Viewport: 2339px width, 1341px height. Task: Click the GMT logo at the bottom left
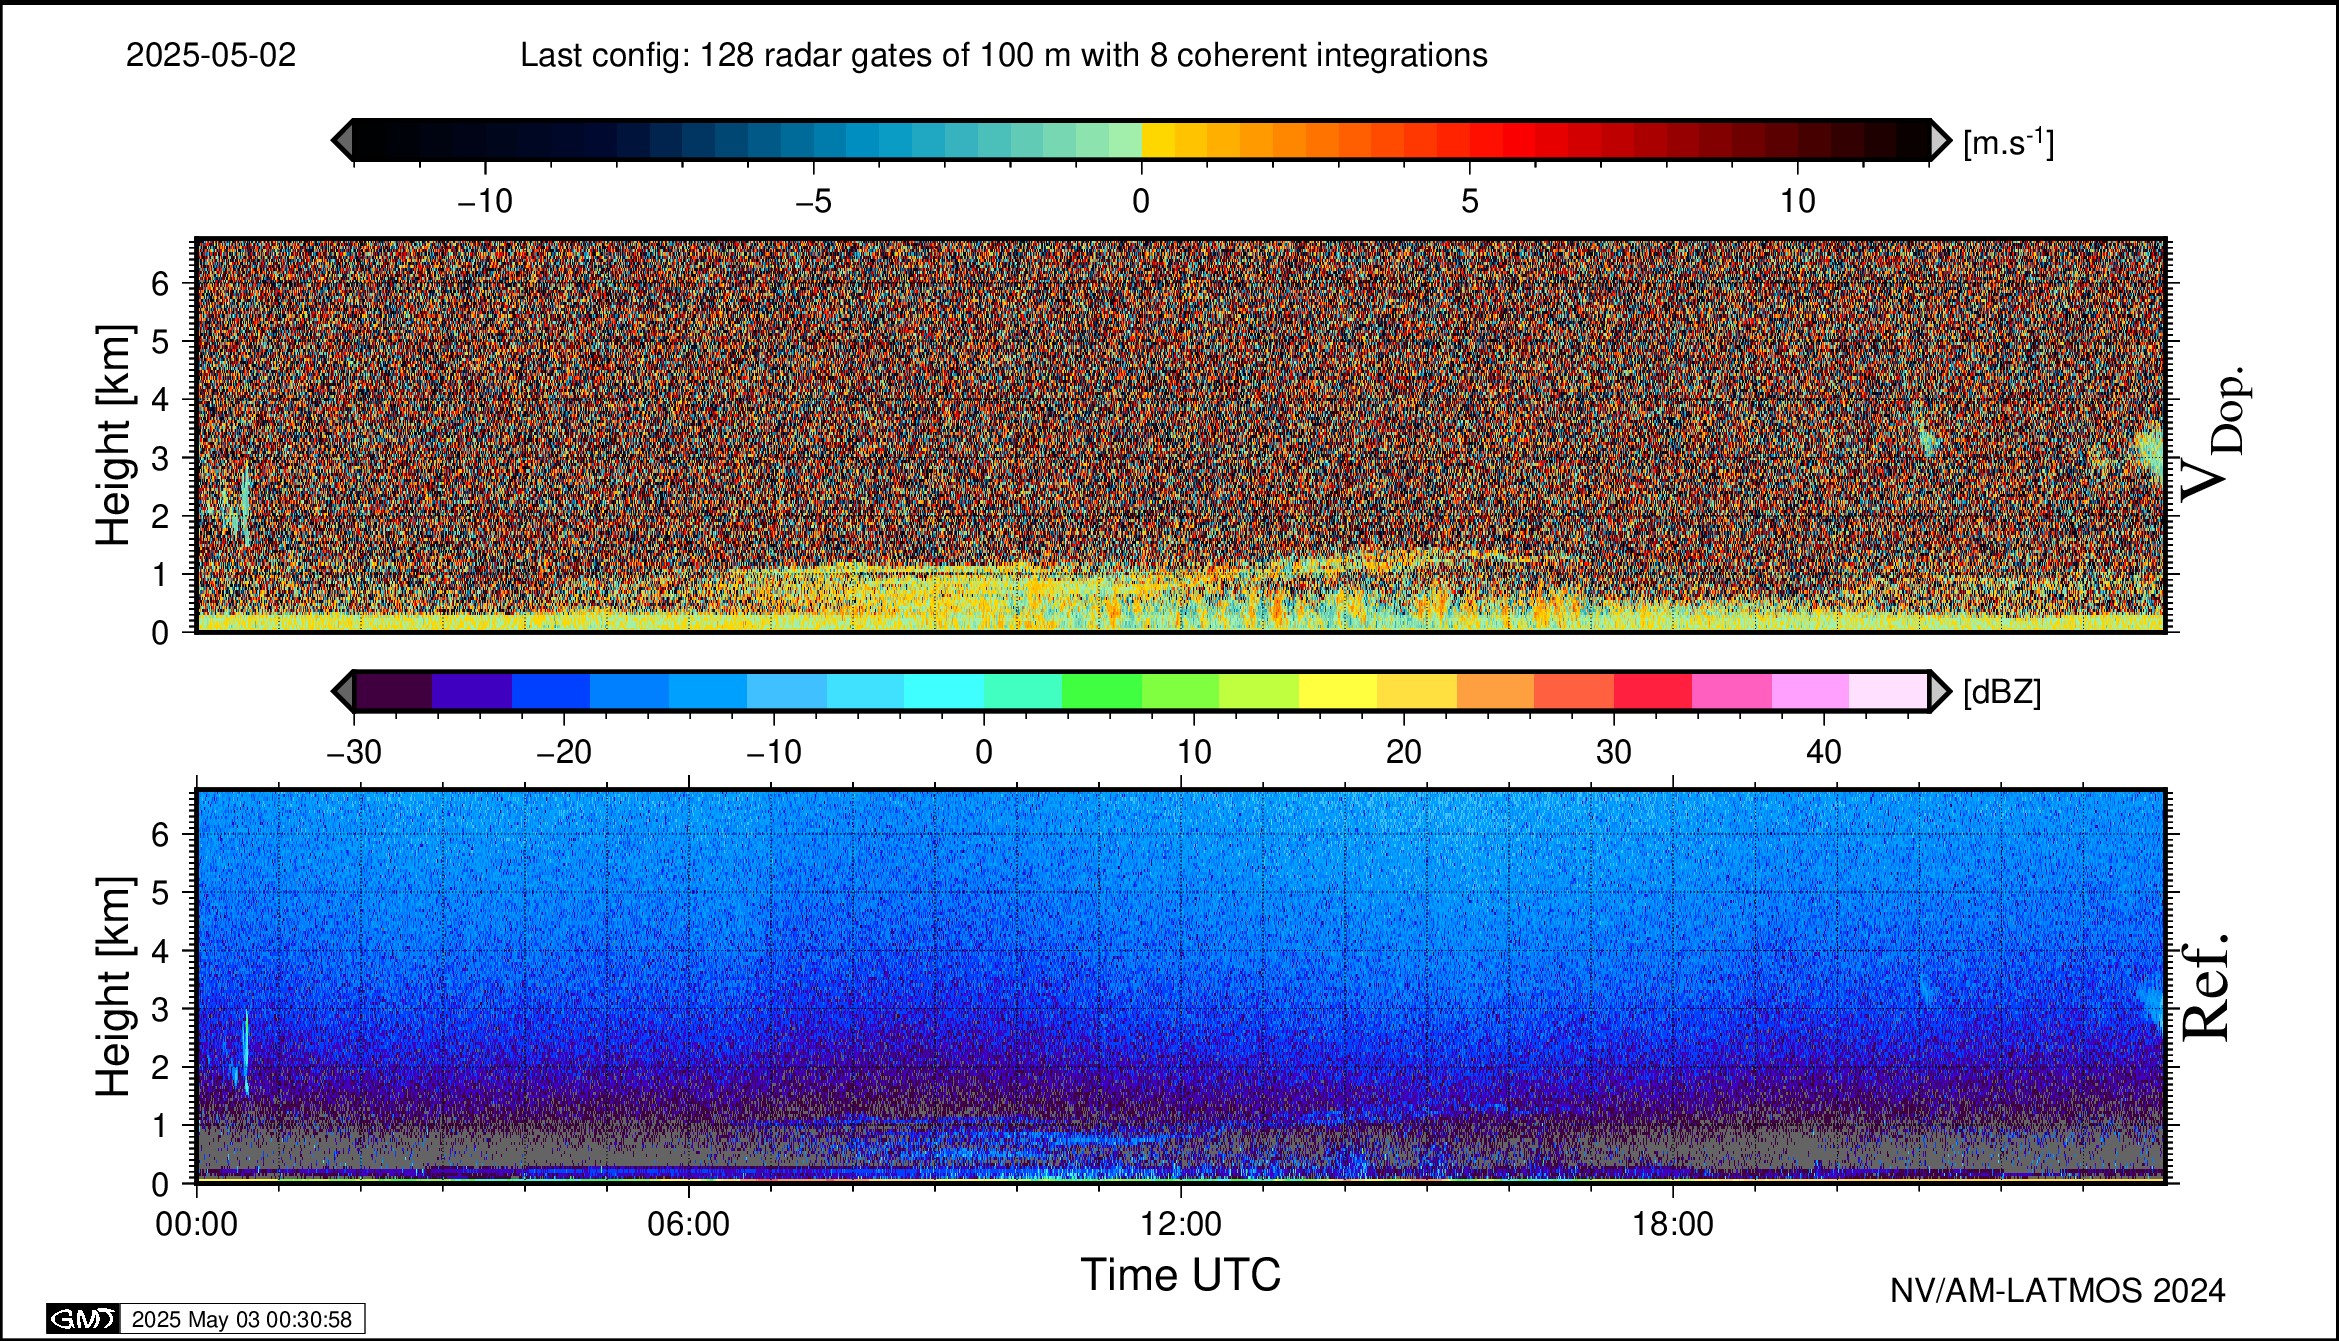click(x=82, y=1319)
